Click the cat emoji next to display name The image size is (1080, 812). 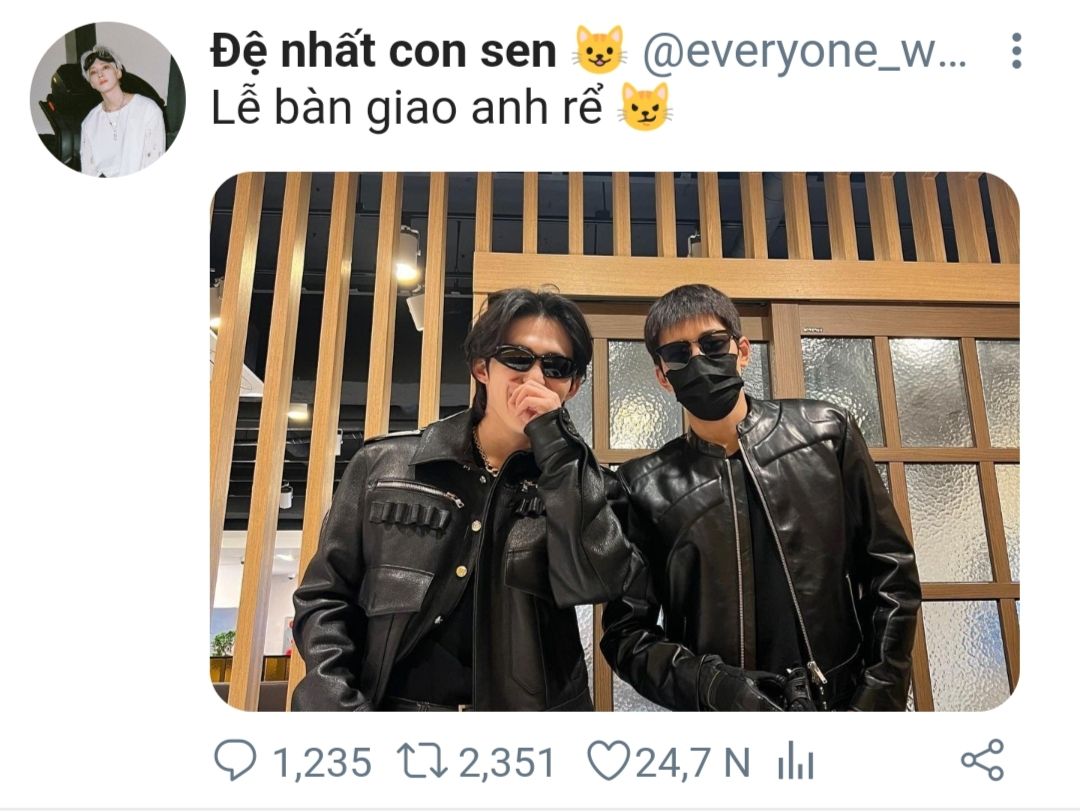coord(600,50)
